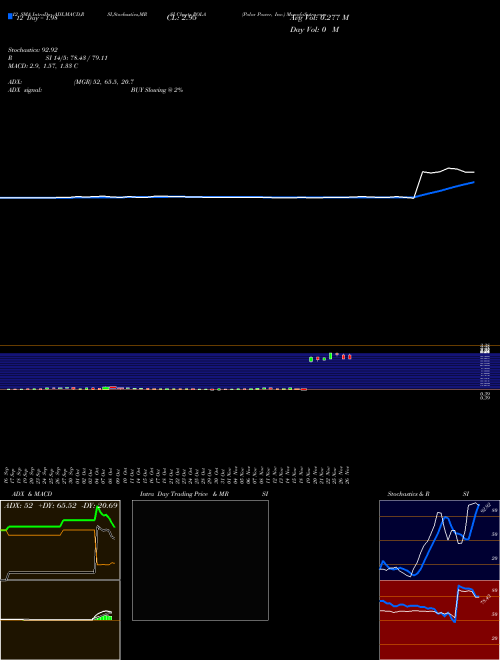This screenshot has height=660, width=500.
Task: Select the 'Stochastics & R' panel title
Action: pos(408,494)
